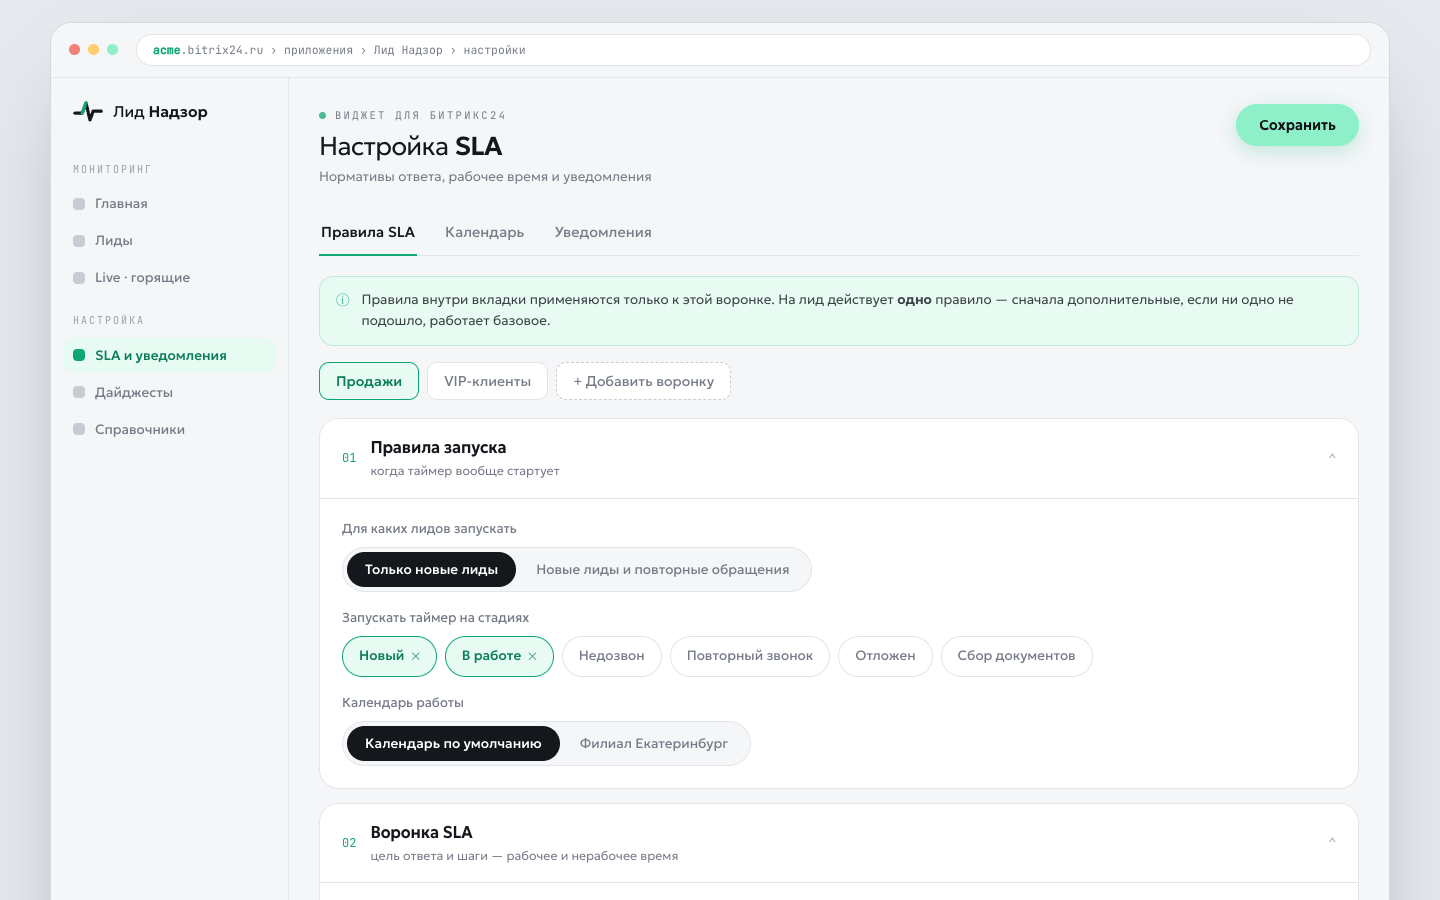This screenshot has height=900, width=1440.
Task: Select Только новые лиды option
Action: pos(431,570)
